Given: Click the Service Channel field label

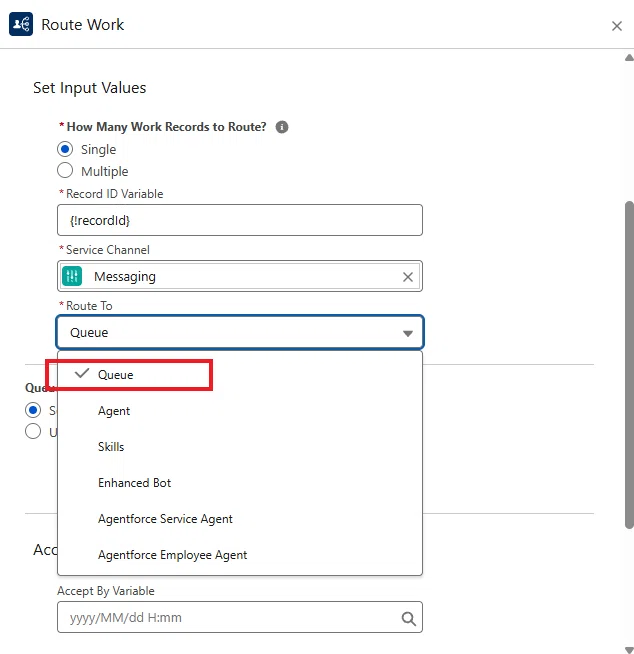Looking at the screenshot, I should tap(108, 250).
